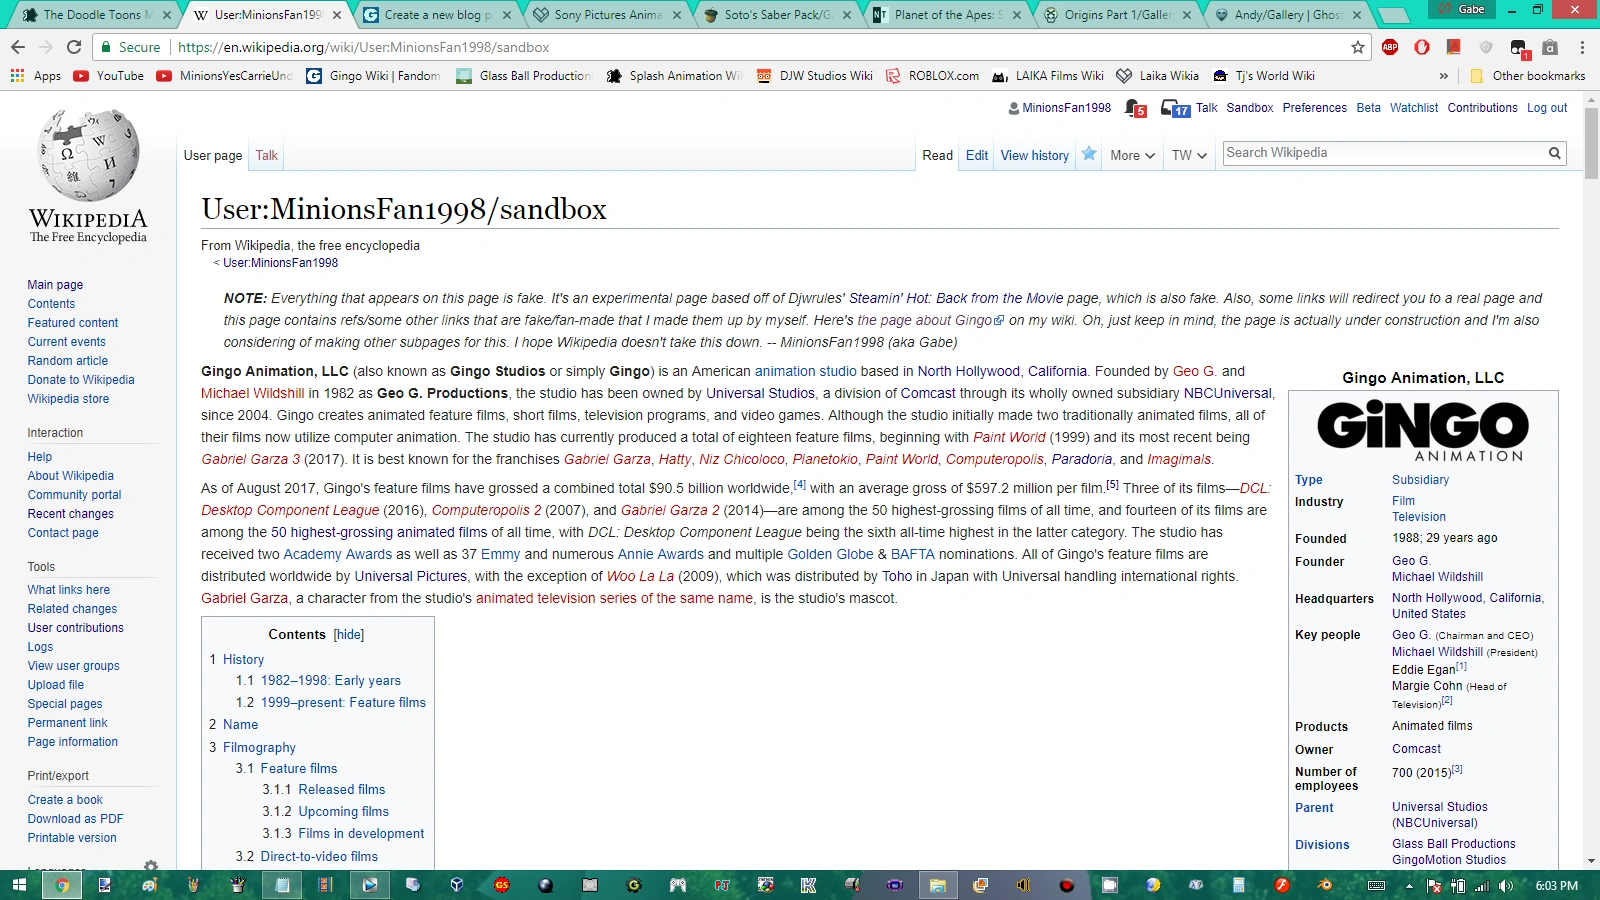The height and width of the screenshot is (900, 1600).
Task: Go back to the previous page
Action: coord(18,47)
